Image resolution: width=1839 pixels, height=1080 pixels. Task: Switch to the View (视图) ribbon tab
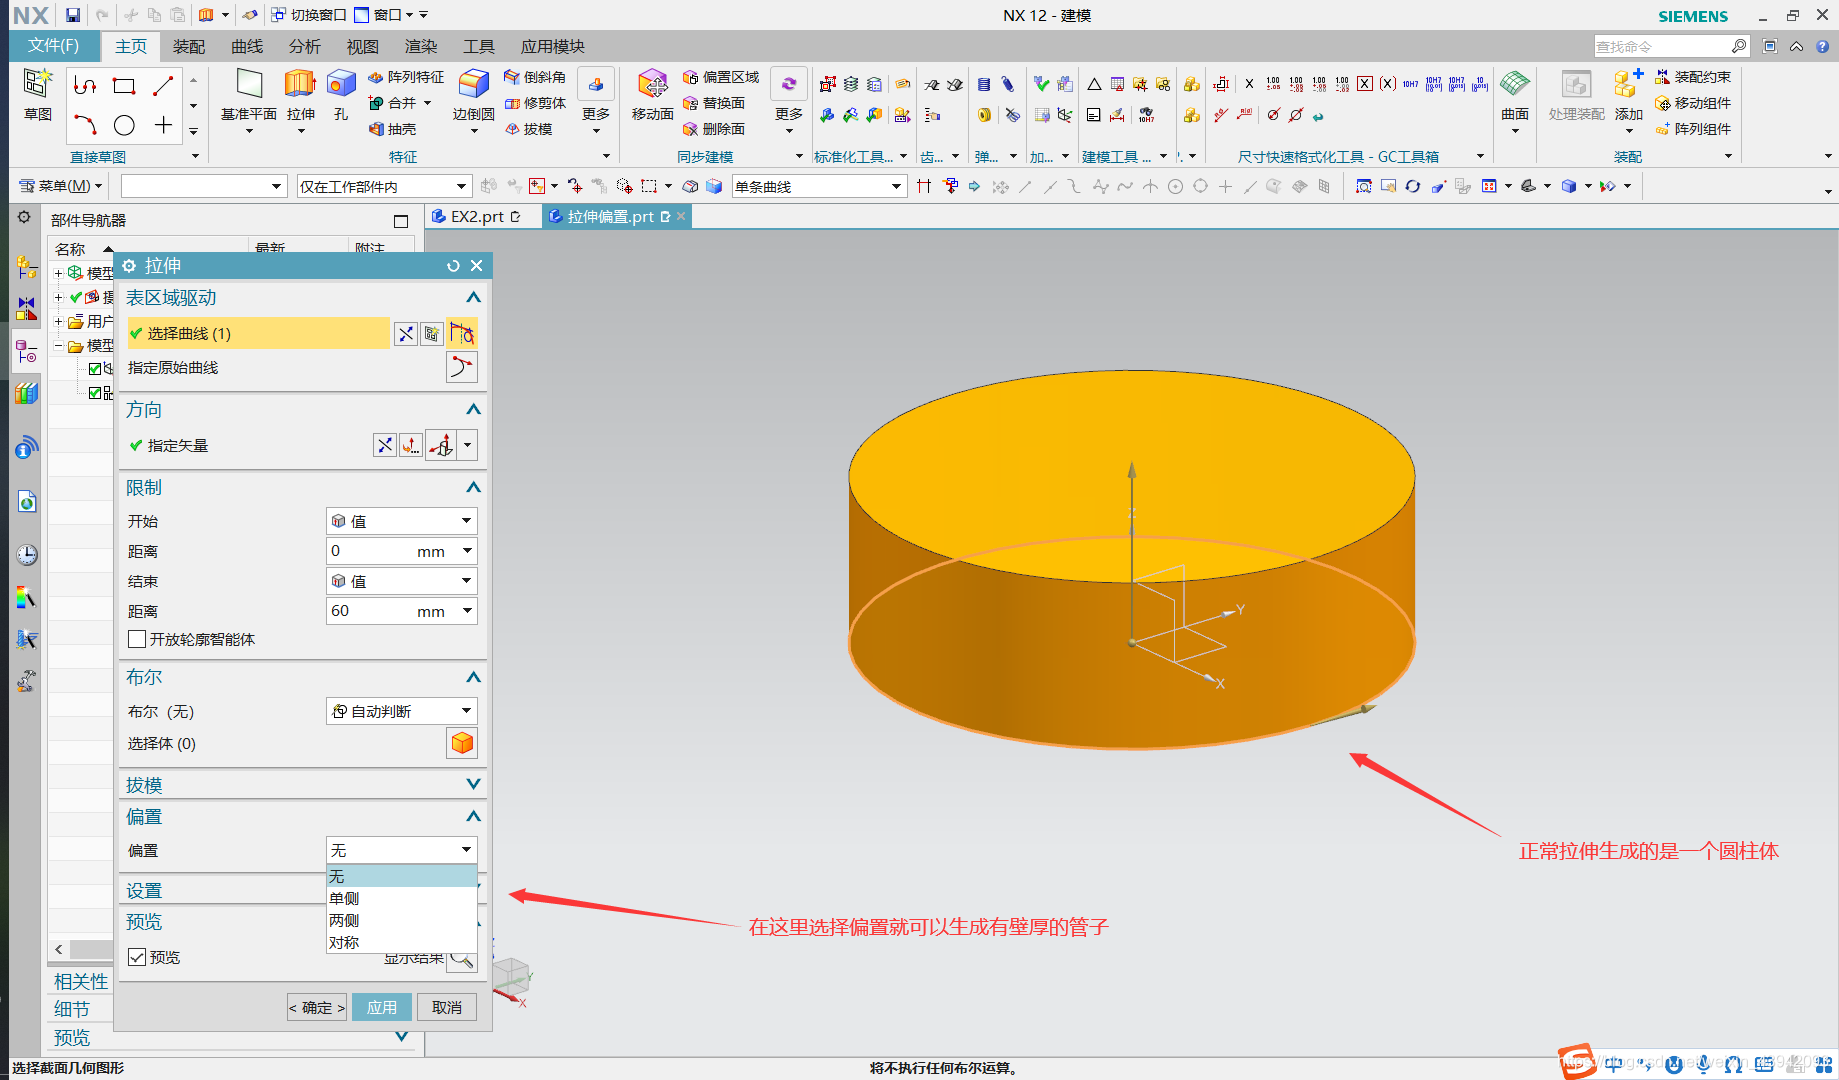pyautogui.click(x=362, y=46)
